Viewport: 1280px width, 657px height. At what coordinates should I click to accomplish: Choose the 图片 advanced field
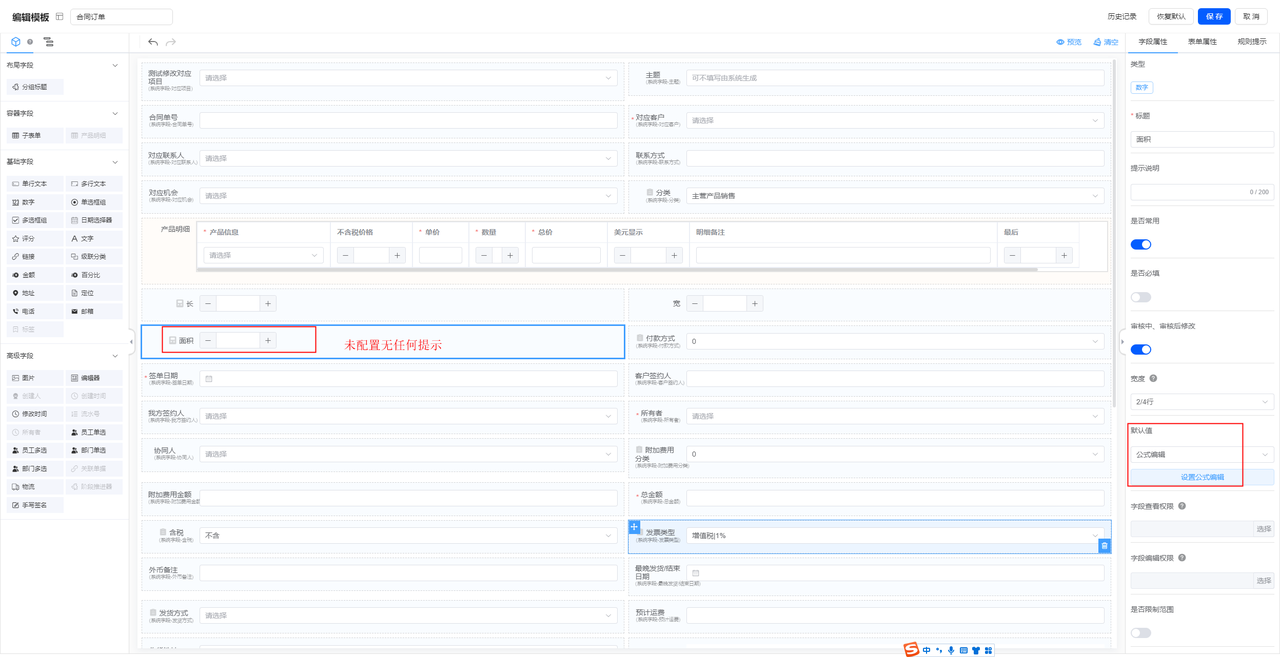click(x=35, y=378)
